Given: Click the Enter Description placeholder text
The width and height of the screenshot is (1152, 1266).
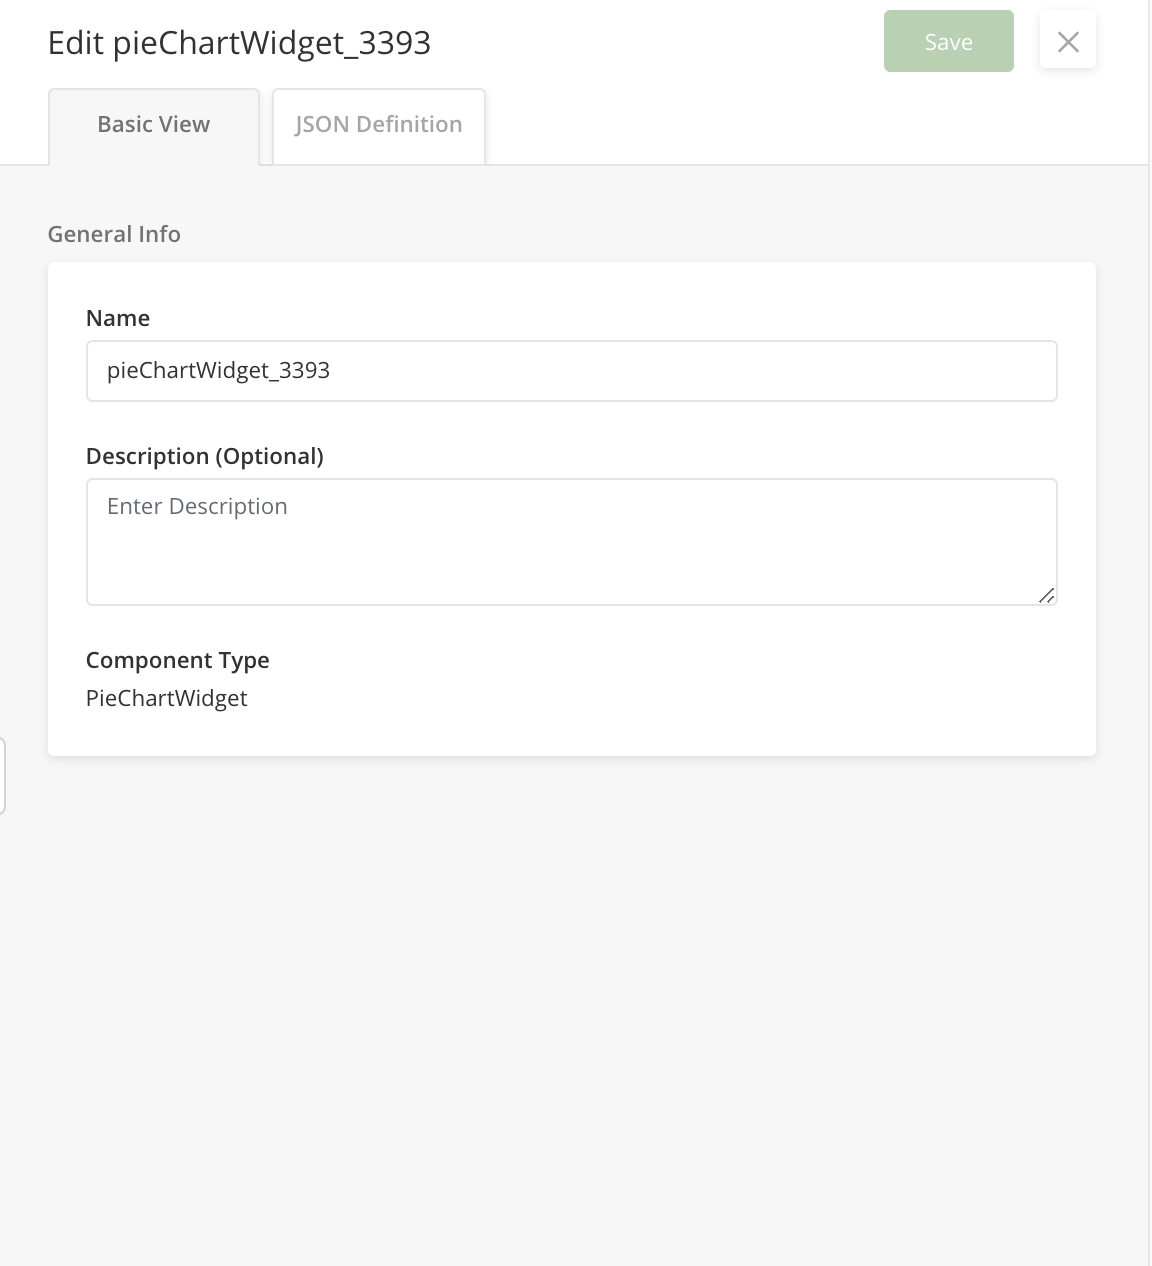Looking at the screenshot, I should [x=197, y=506].
